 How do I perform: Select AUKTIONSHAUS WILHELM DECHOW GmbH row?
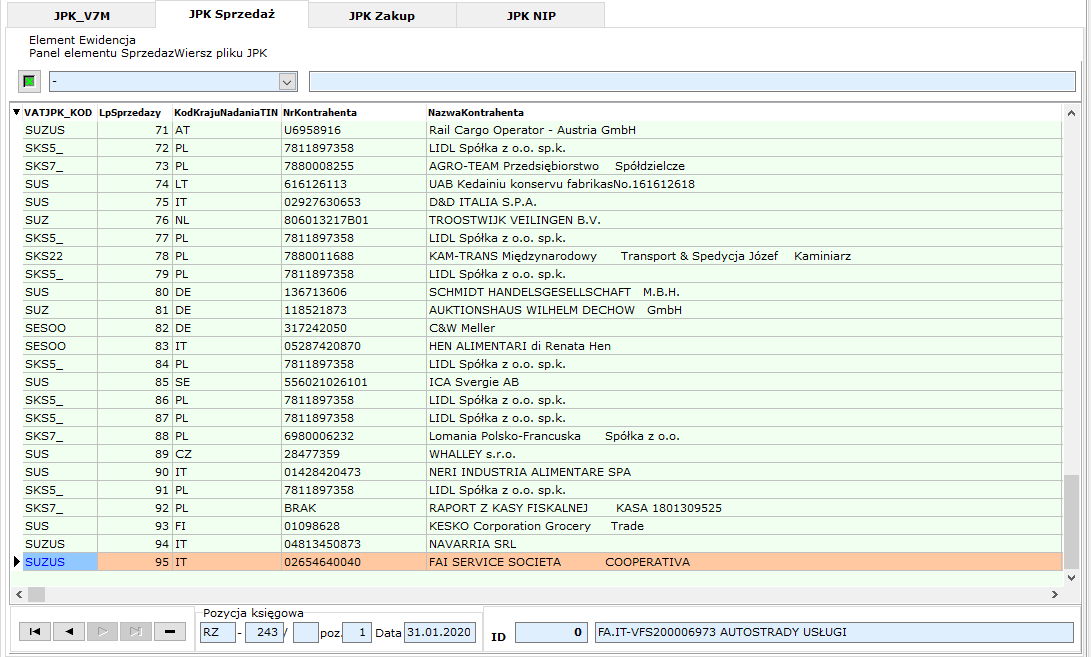(543, 310)
